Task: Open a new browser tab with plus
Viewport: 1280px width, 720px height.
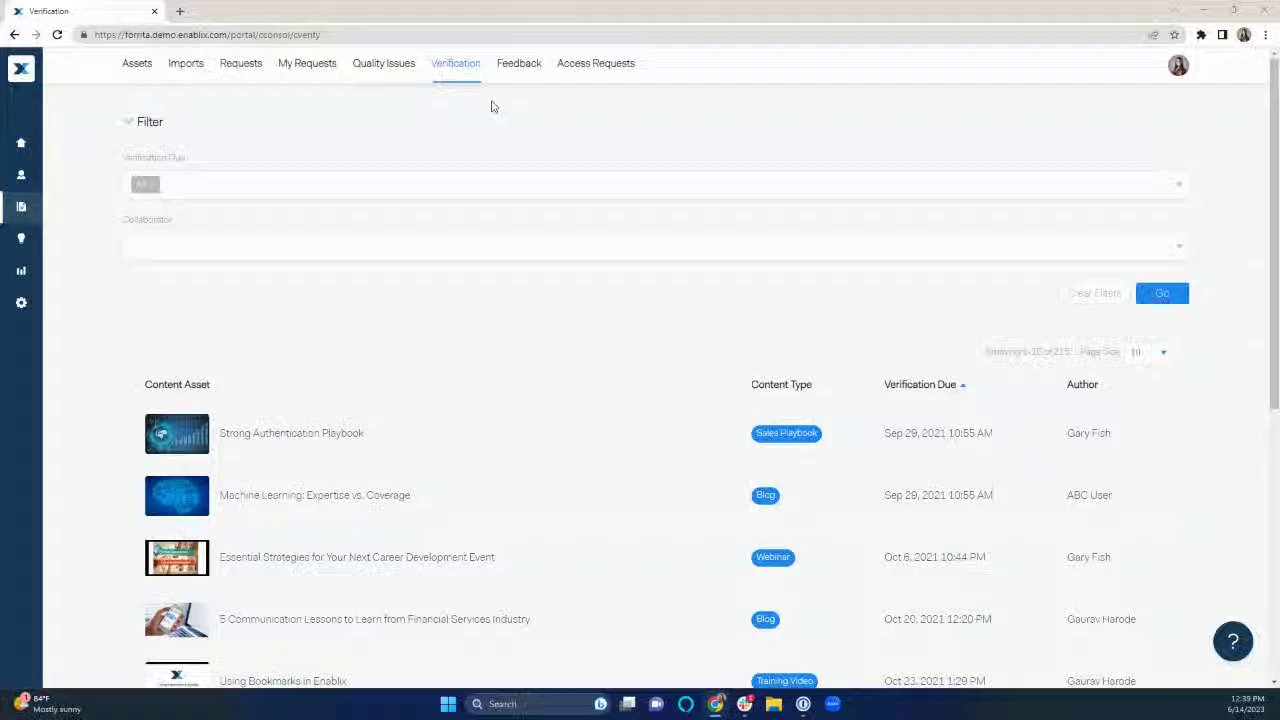Action: coord(180,11)
